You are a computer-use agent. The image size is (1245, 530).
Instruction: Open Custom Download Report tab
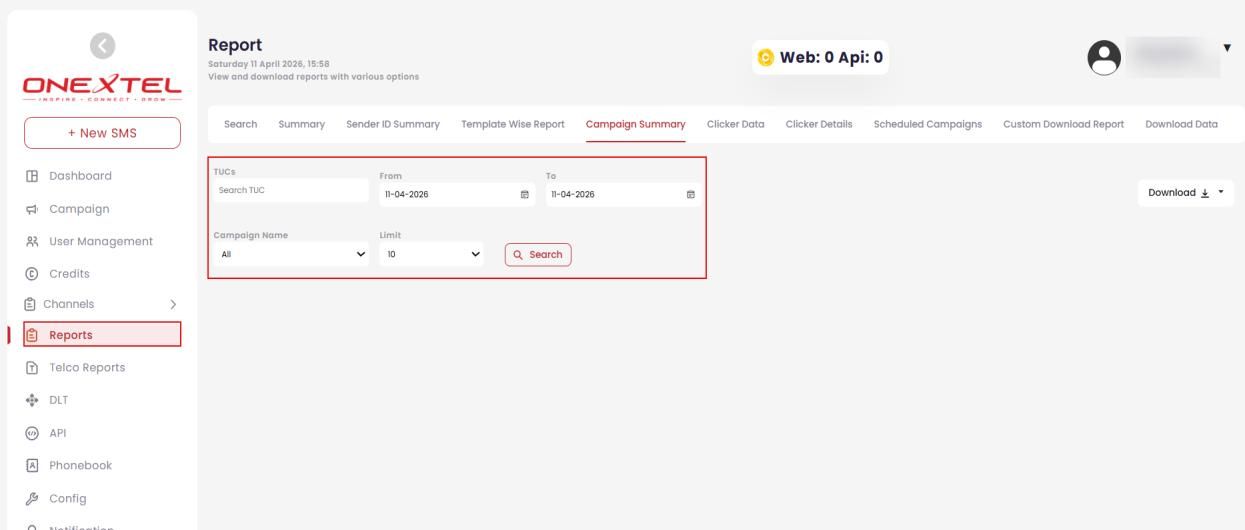click(x=1063, y=124)
